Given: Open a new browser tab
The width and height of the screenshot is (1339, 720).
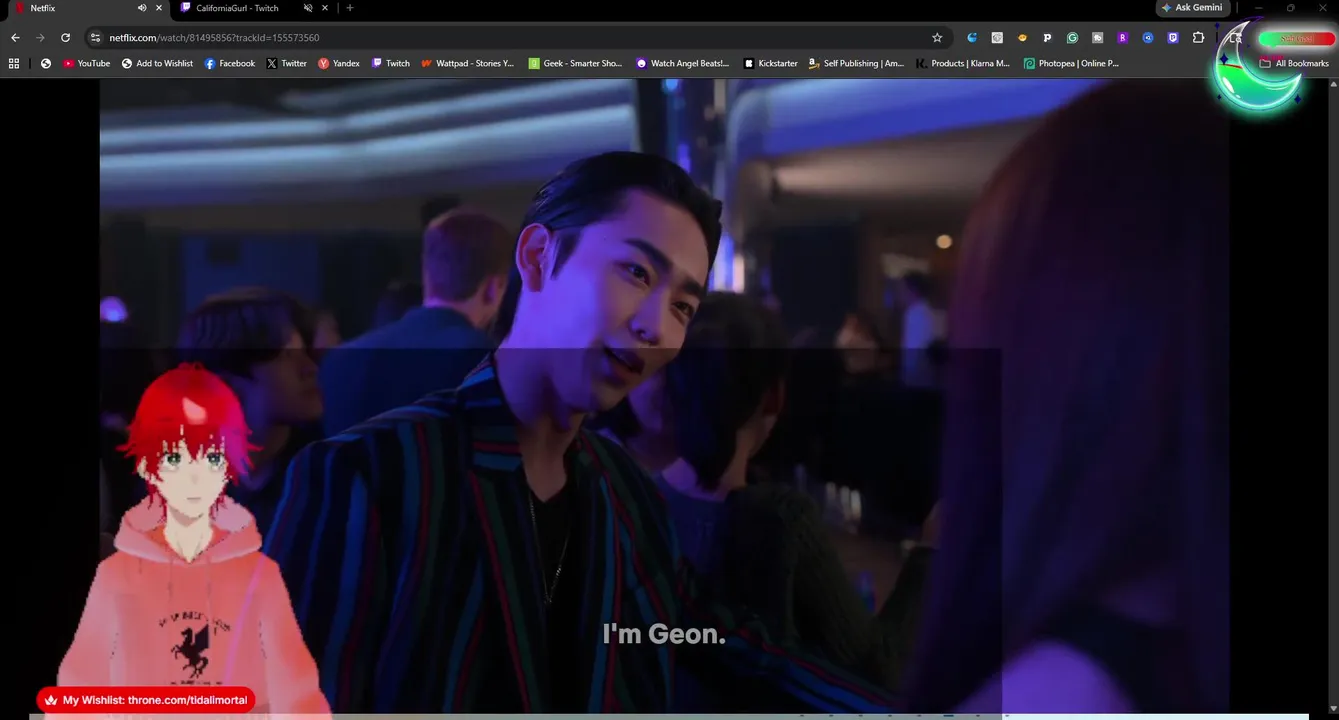Looking at the screenshot, I should click(x=349, y=8).
